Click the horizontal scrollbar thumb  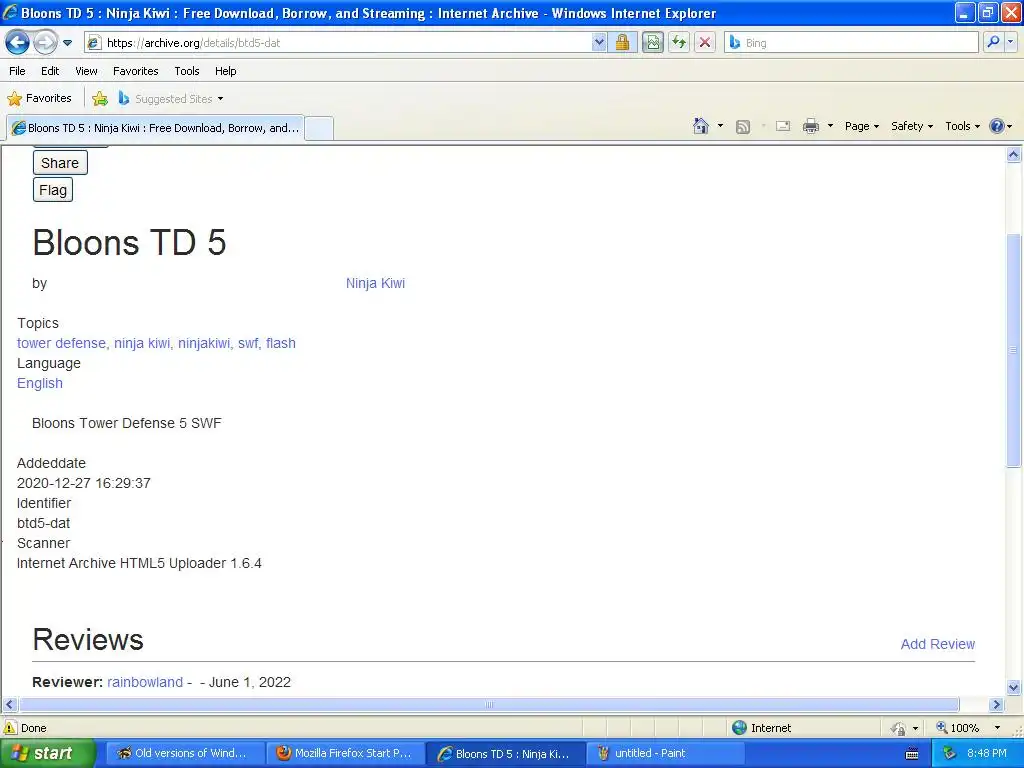pos(489,705)
